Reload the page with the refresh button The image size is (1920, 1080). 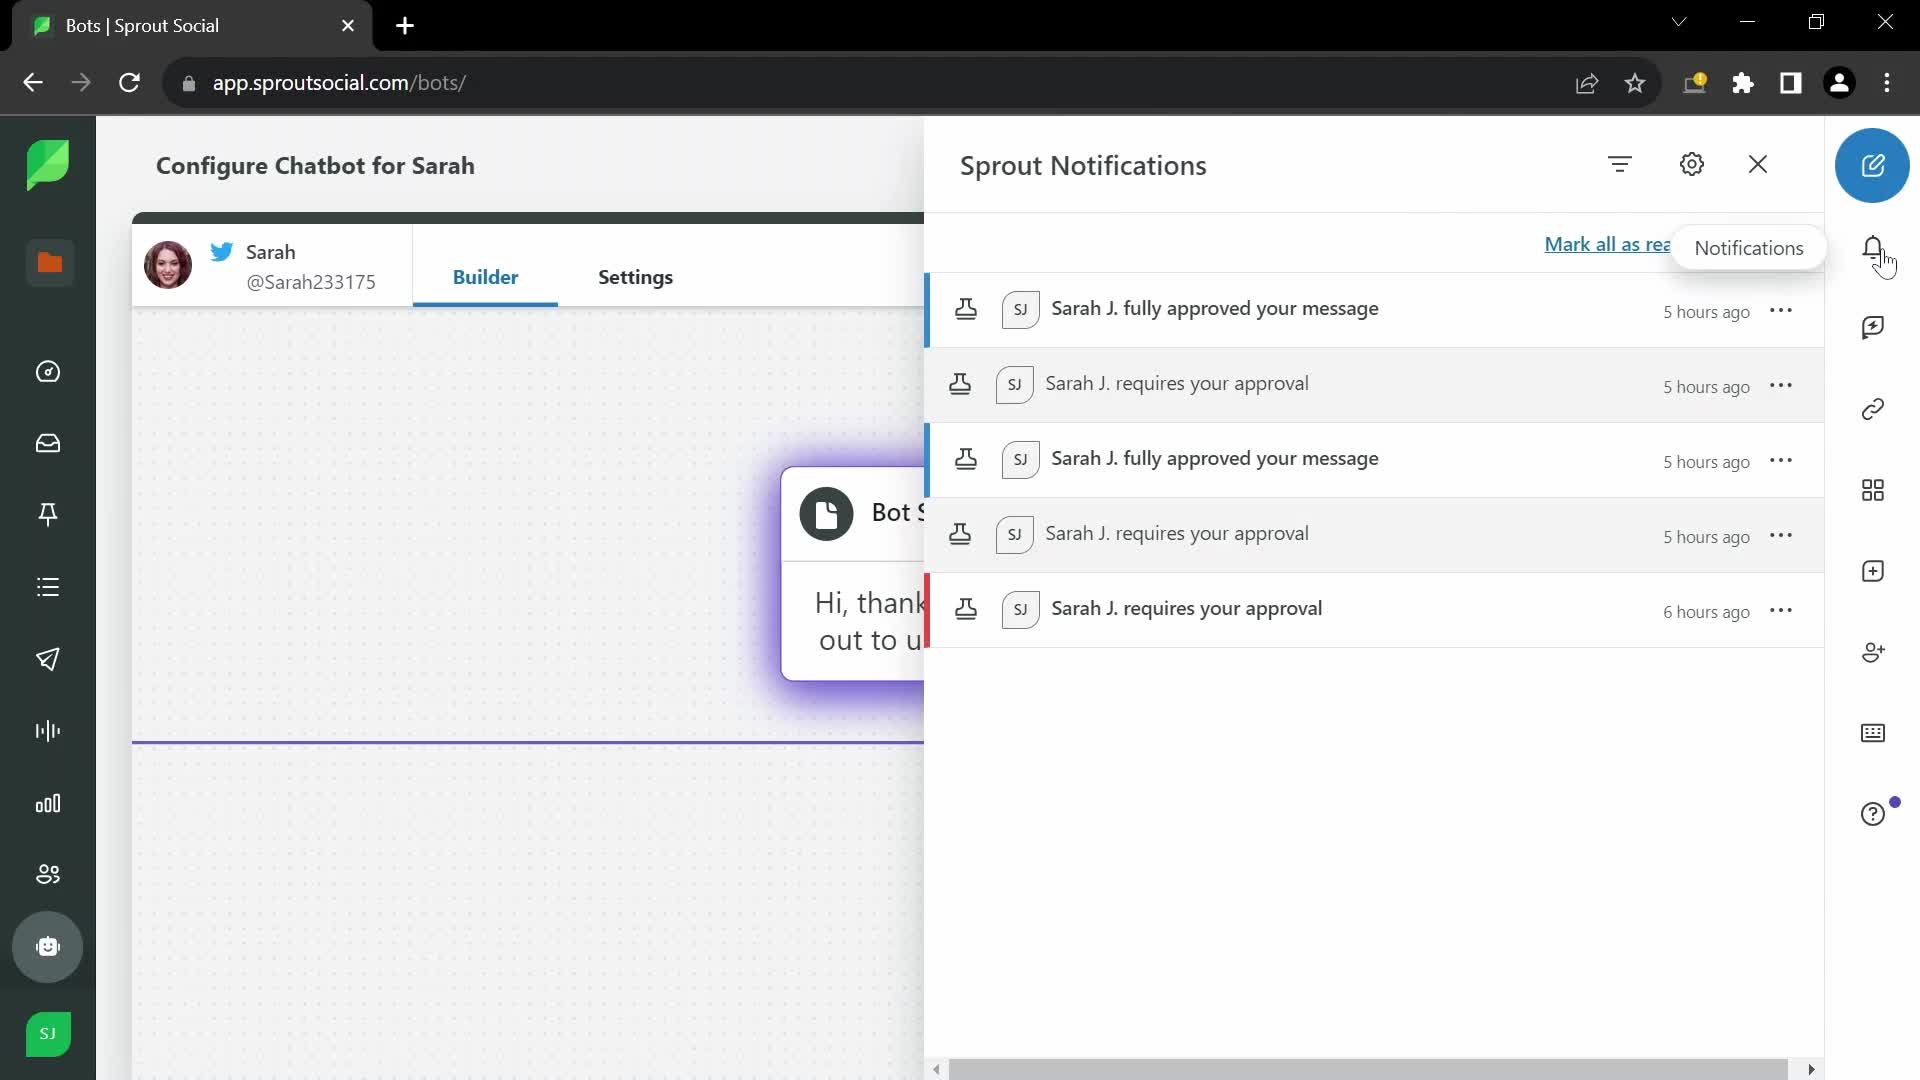click(x=129, y=83)
